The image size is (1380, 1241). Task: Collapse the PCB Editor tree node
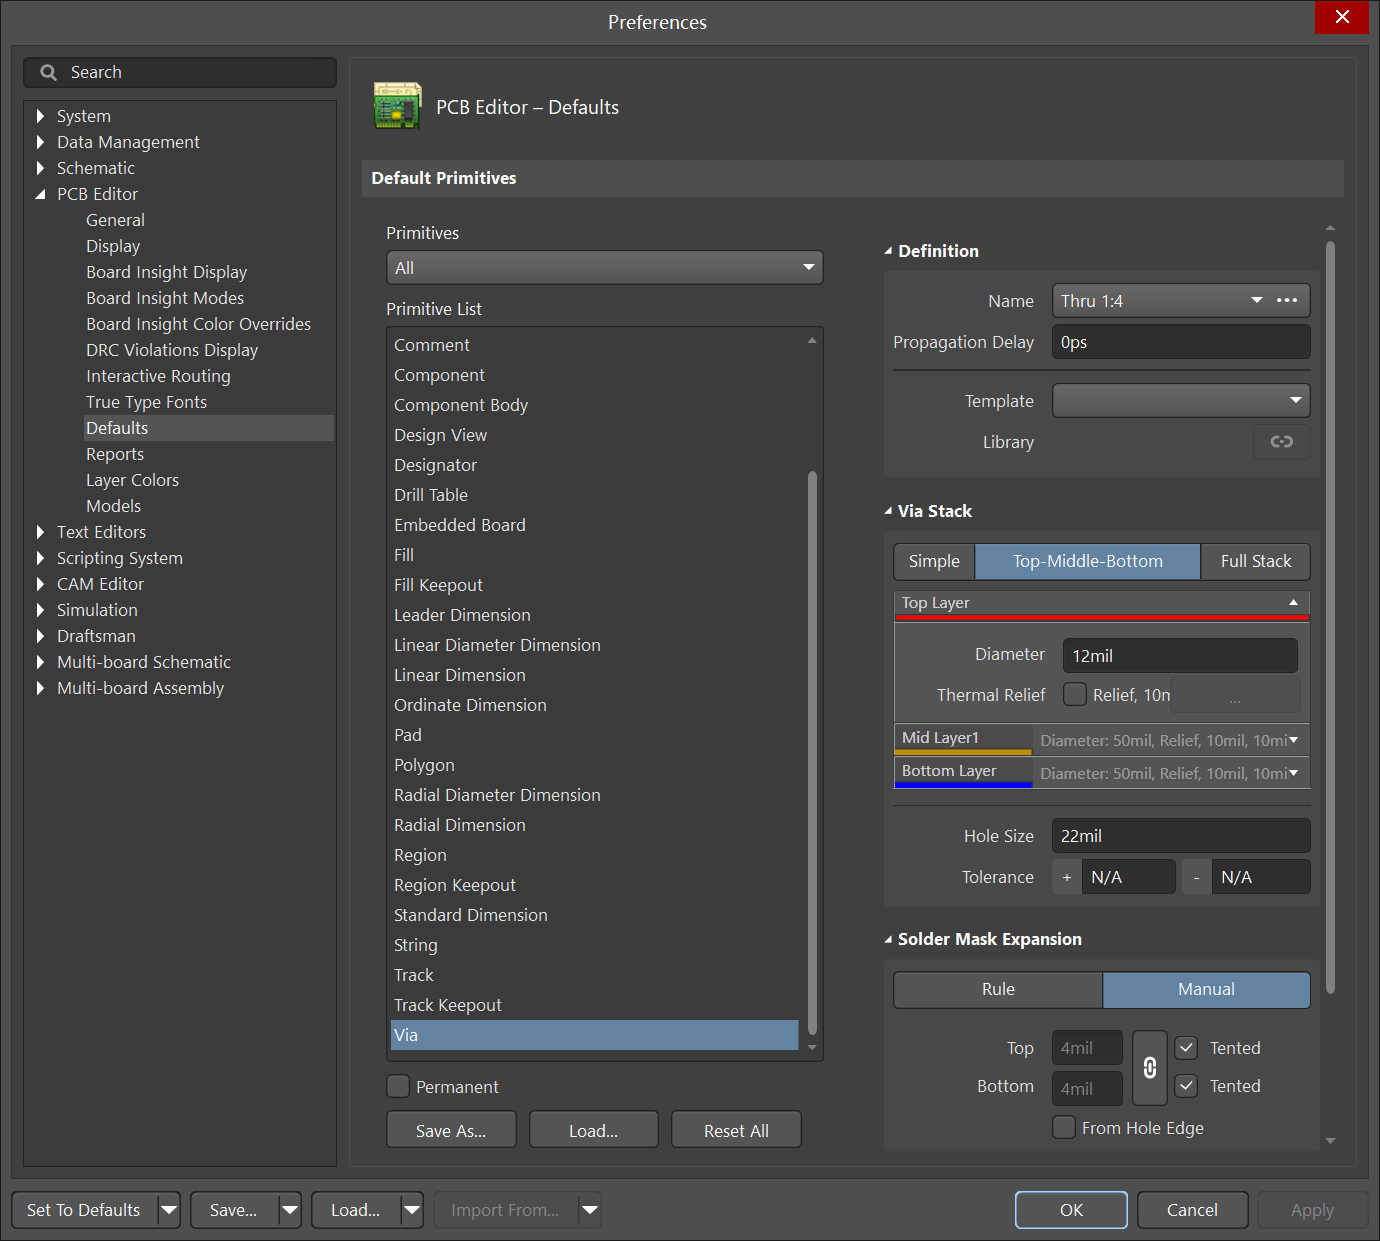[x=40, y=194]
